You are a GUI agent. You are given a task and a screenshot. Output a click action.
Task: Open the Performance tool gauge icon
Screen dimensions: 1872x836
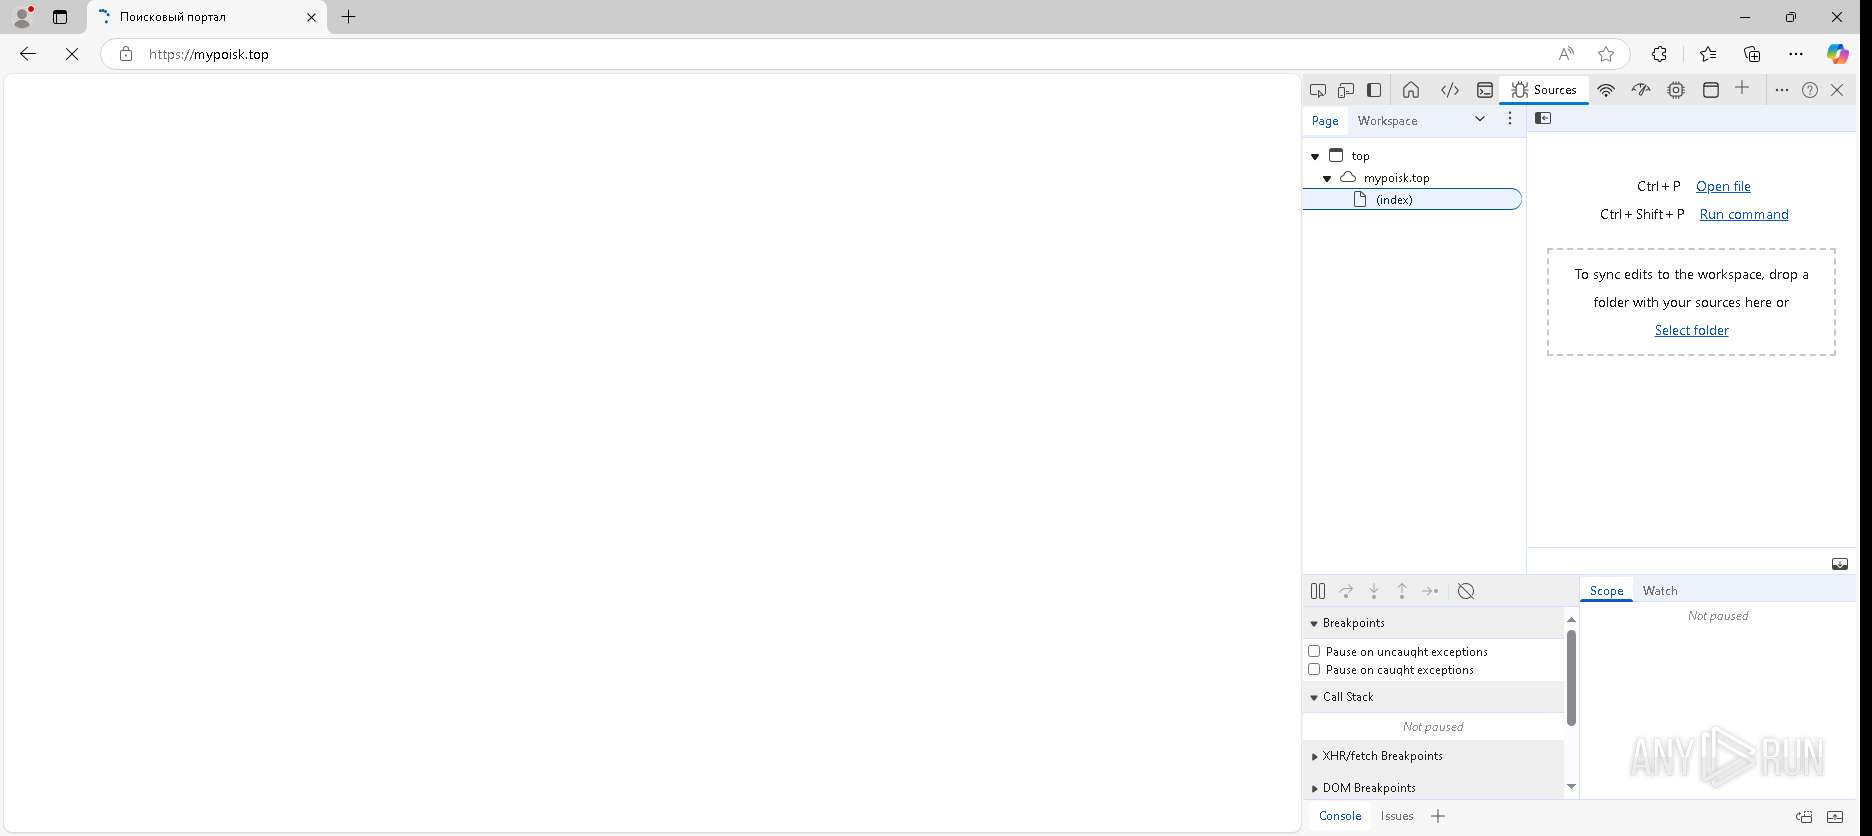[x=1641, y=90]
